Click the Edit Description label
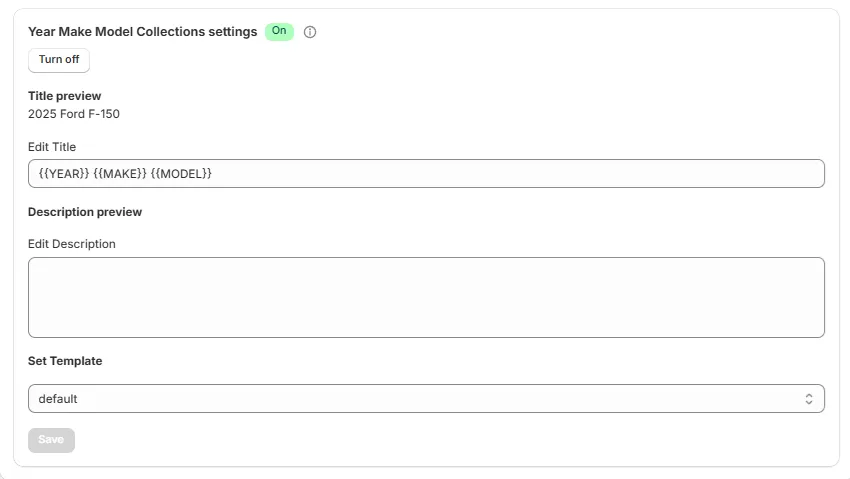The height and width of the screenshot is (479, 850). tap(72, 244)
